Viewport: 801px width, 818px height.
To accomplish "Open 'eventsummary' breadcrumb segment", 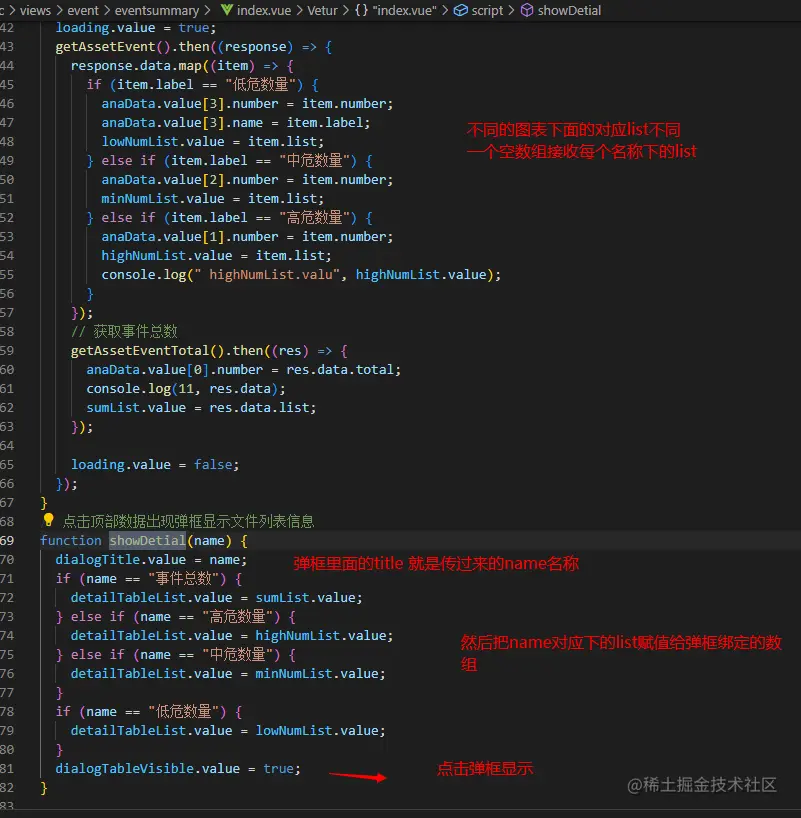I will tap(157, 10).
